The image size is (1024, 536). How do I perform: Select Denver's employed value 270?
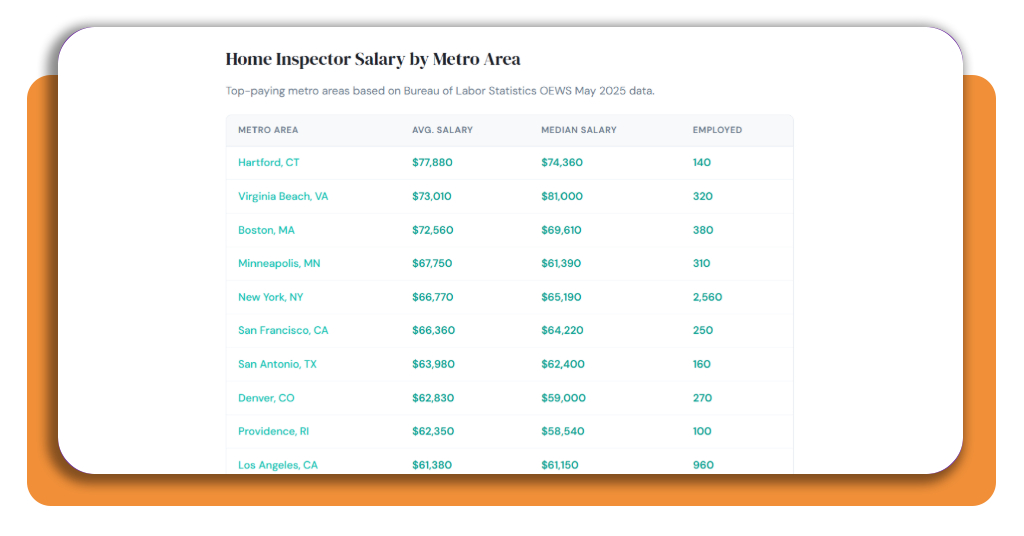pyautogui.click(x=702, y=398)
